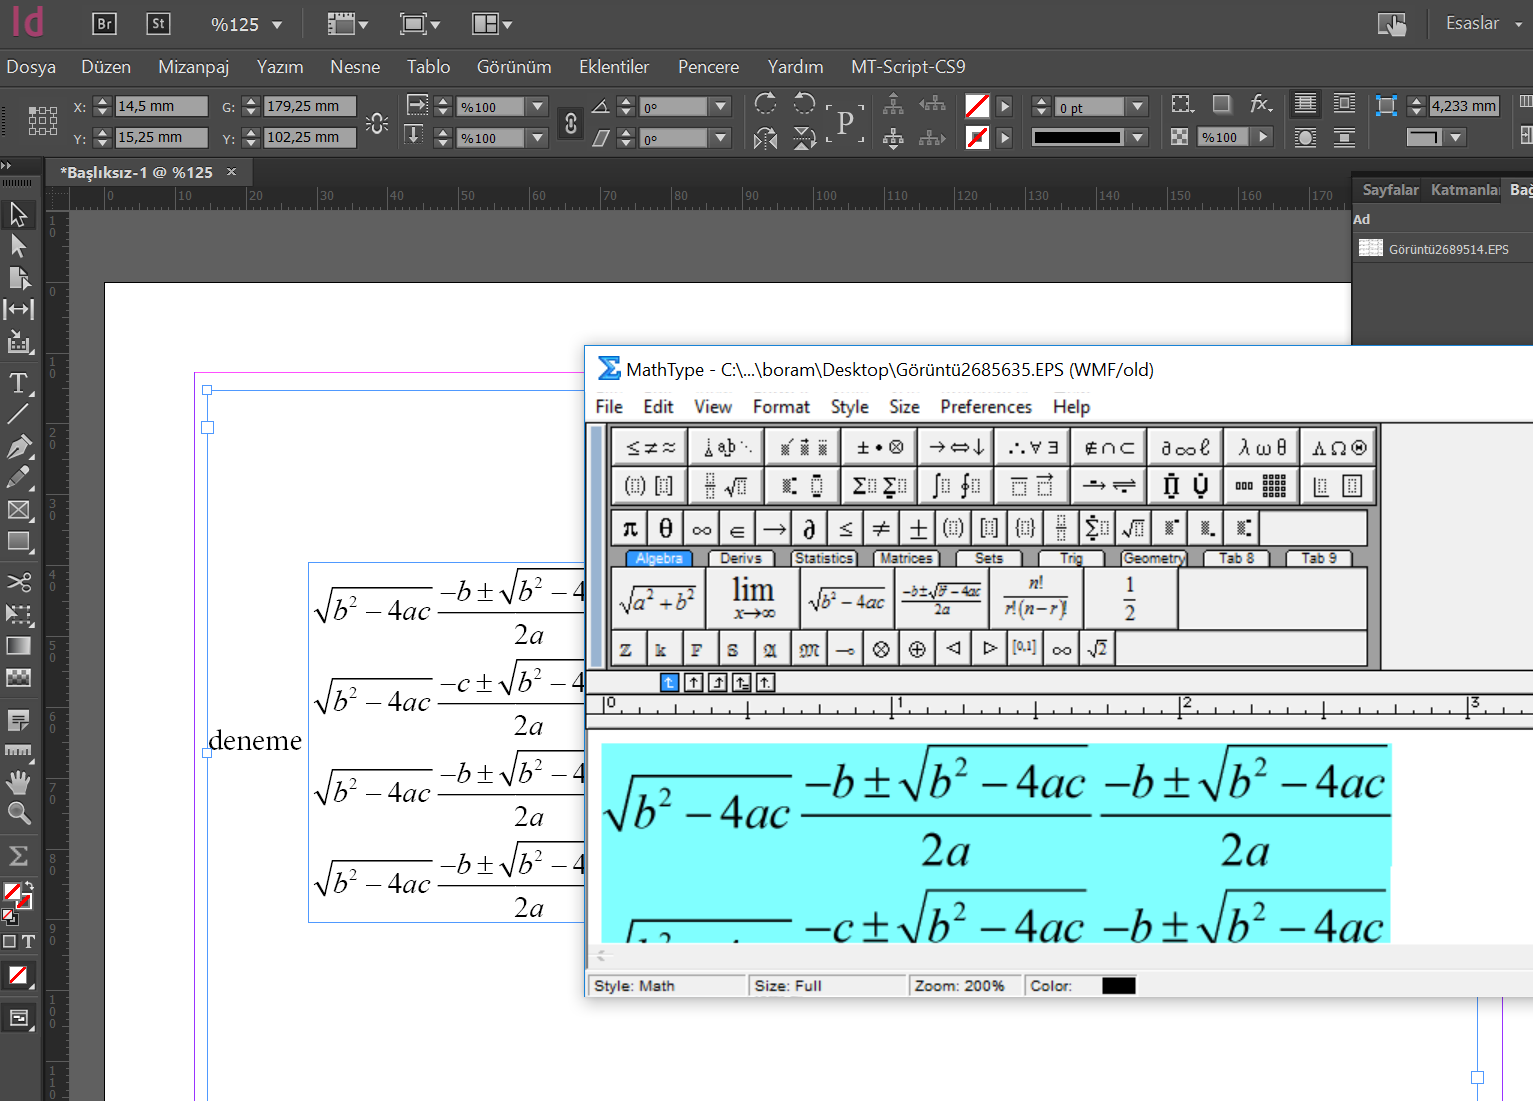
Task: Select the Zoom magnifier tool
Action: tap(18, 813)
